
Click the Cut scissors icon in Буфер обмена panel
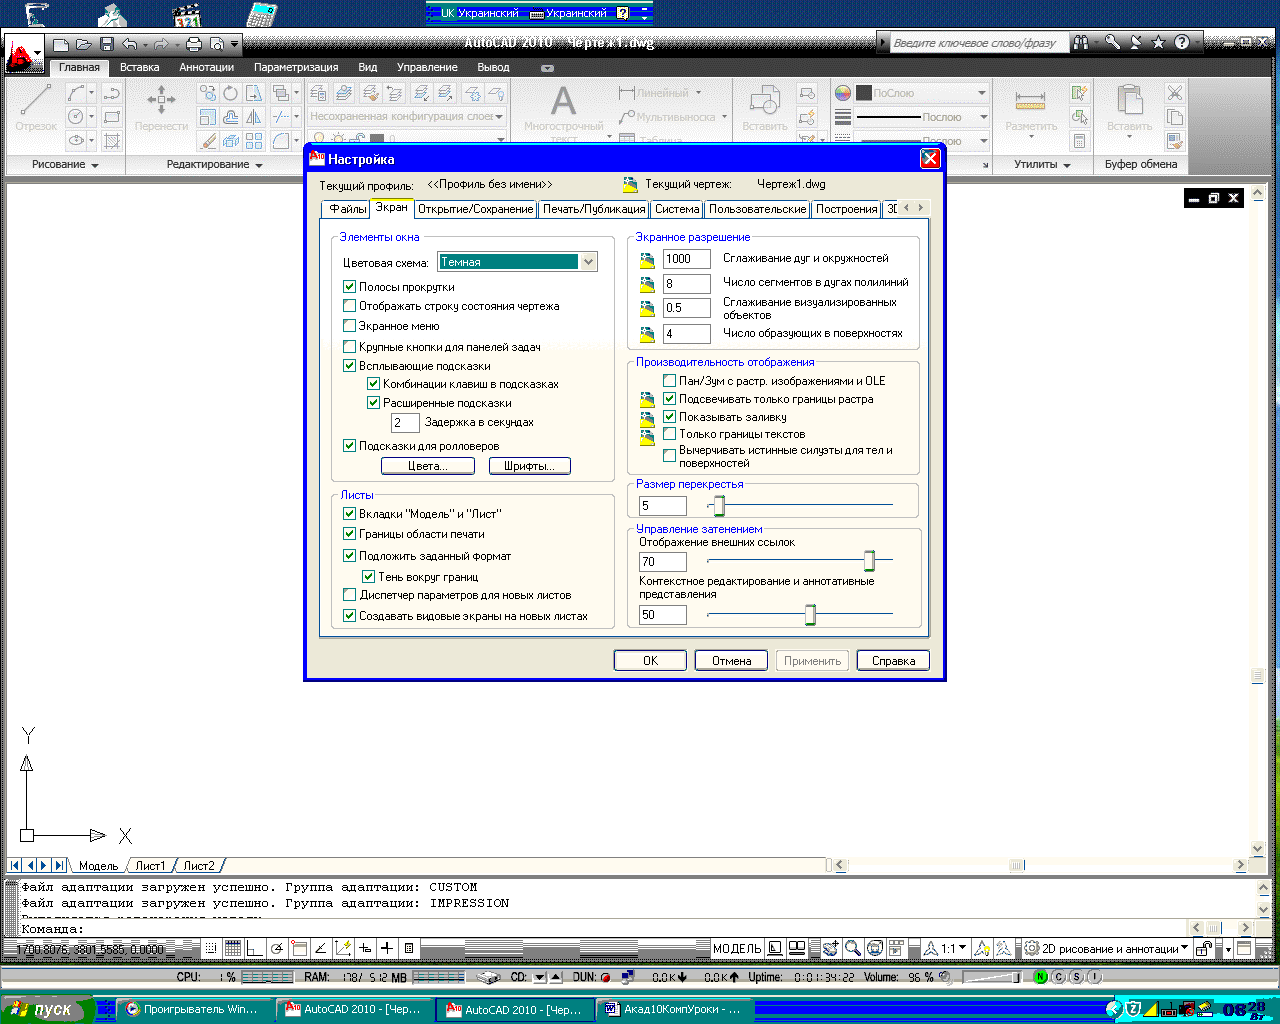click(x=1175, y=93)
